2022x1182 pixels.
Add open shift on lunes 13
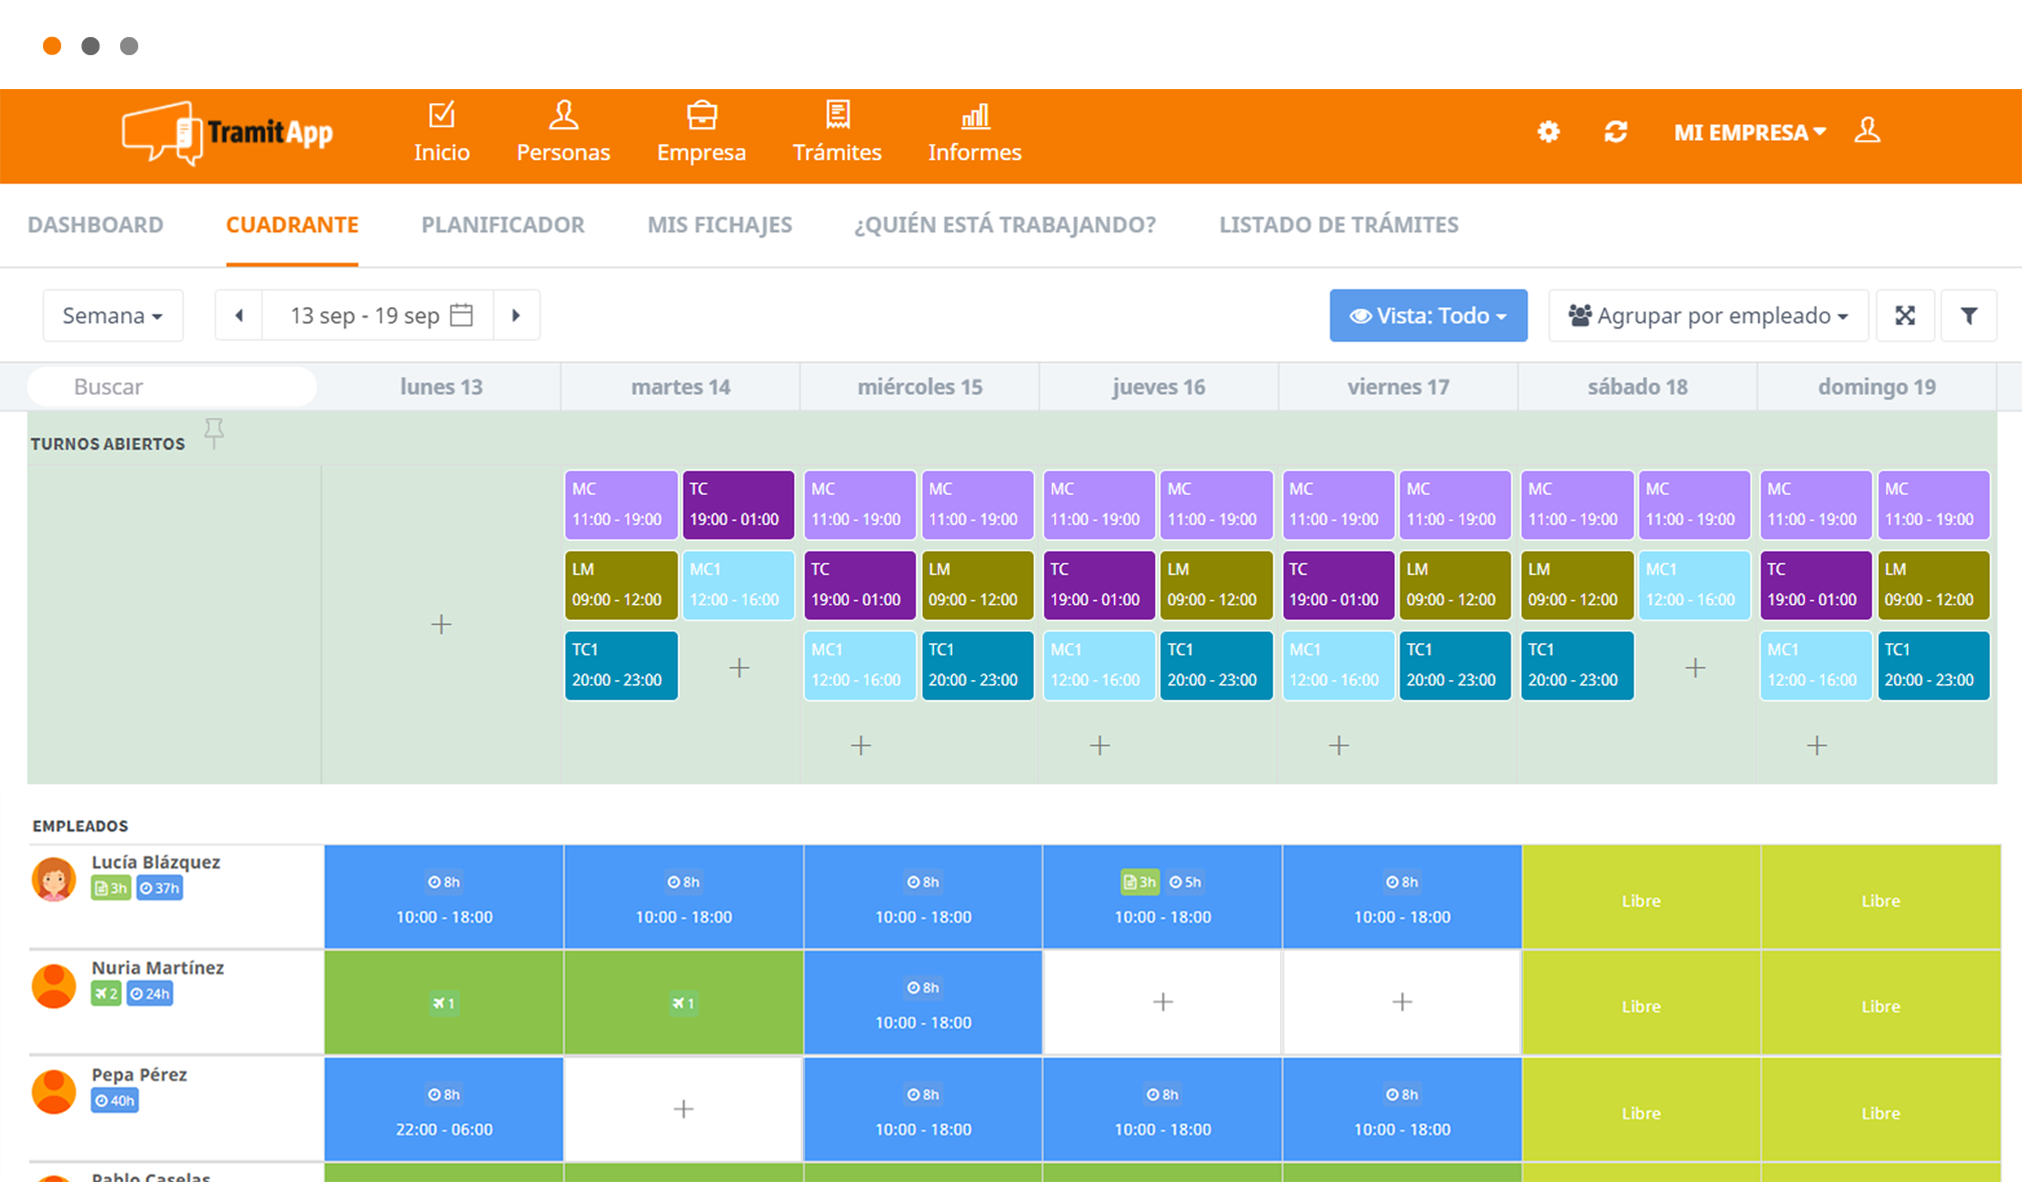(x=441, y=624)
